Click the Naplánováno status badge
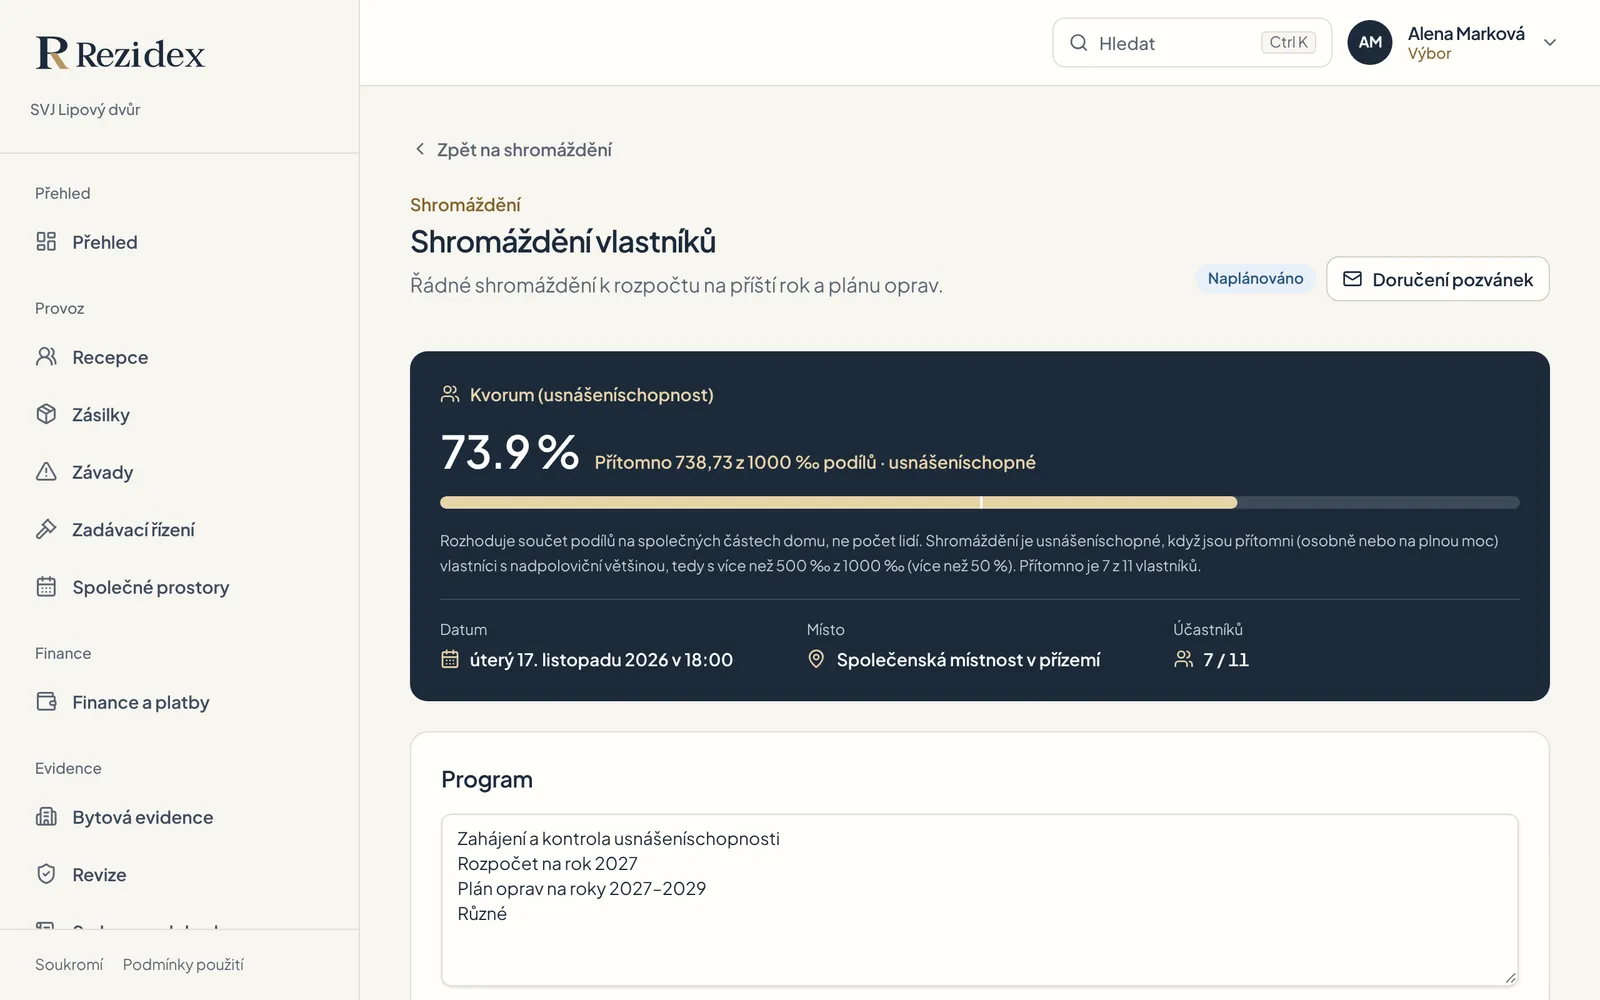The image size is (1600, 1000). 1255,278
